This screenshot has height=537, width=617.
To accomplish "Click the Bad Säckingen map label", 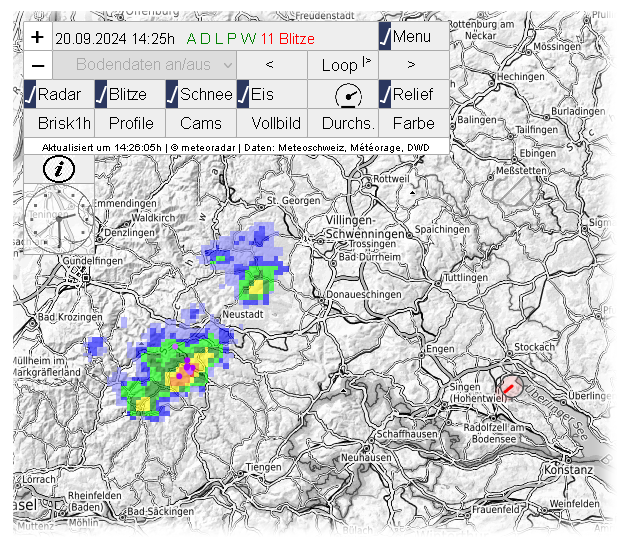I will coord(160,511).
